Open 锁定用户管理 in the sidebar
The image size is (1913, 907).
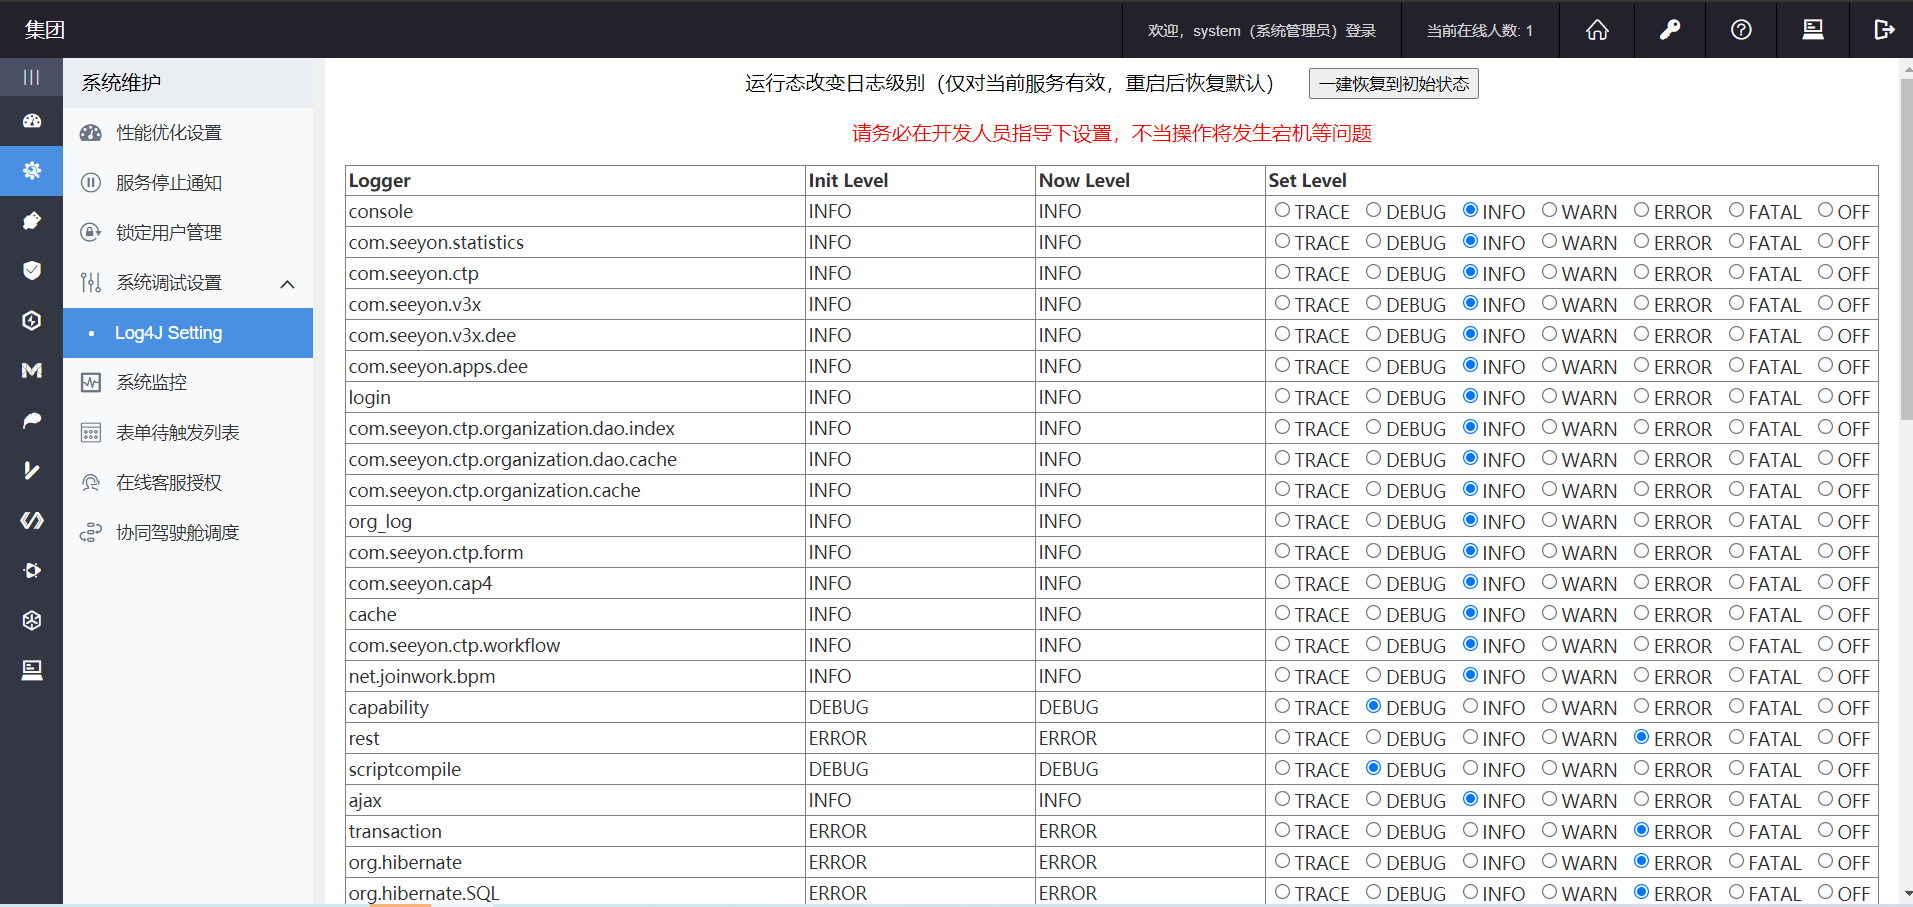click(x=168, y=233)
